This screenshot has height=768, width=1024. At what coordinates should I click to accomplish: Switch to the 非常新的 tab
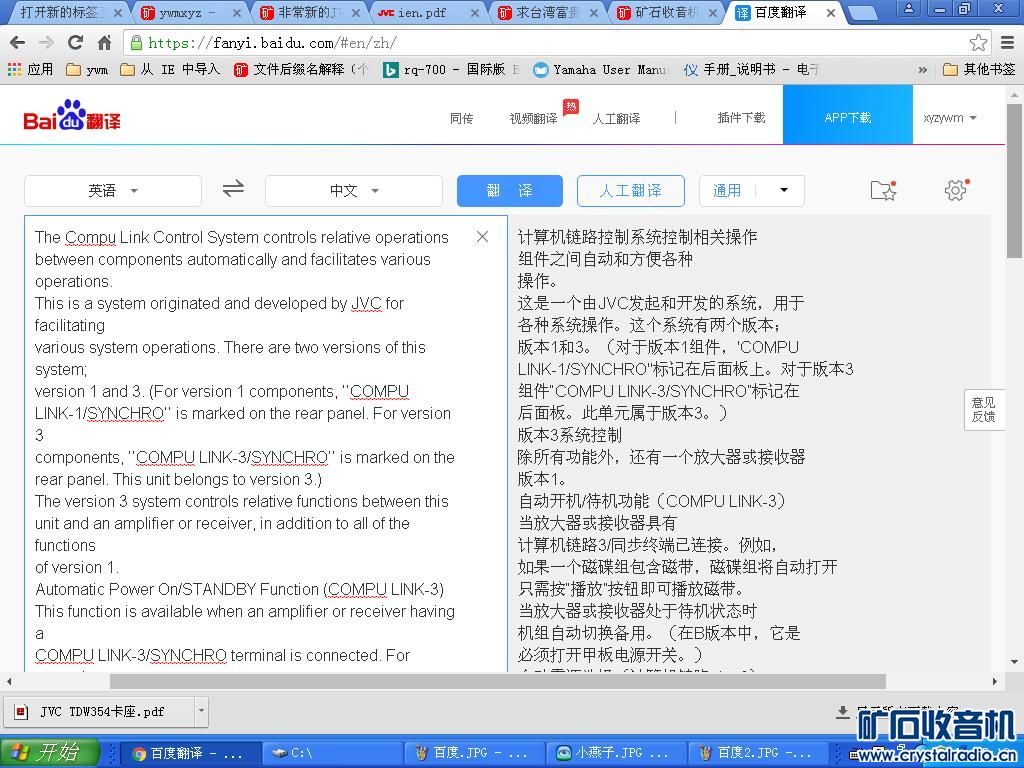(310, 12)
